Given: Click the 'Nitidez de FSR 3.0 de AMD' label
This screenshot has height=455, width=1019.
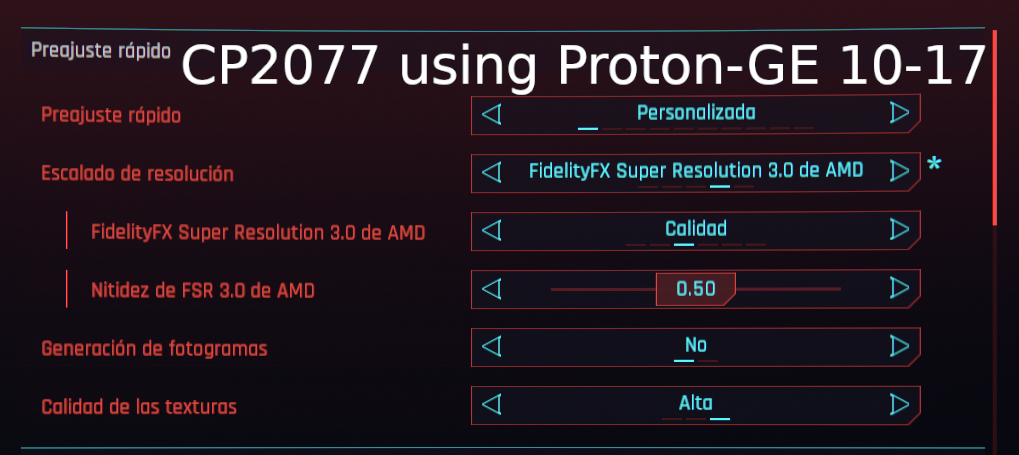Looking at the screenshot, I should pos(203,291).
